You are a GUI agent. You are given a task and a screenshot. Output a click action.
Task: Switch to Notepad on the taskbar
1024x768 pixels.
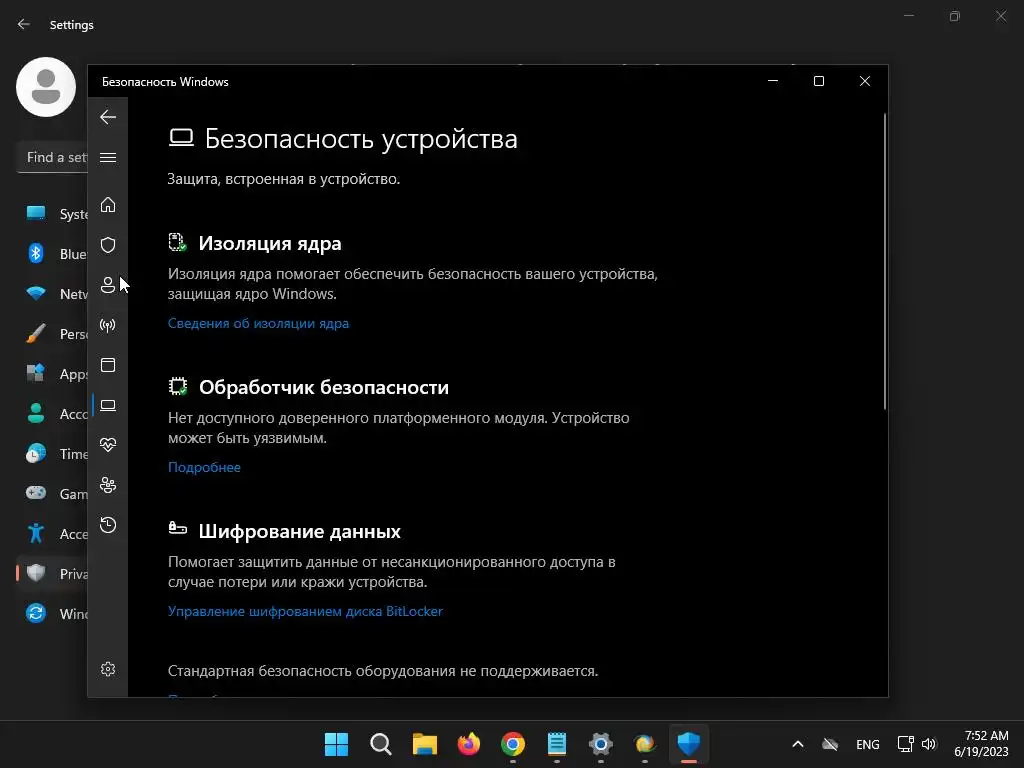557,744
